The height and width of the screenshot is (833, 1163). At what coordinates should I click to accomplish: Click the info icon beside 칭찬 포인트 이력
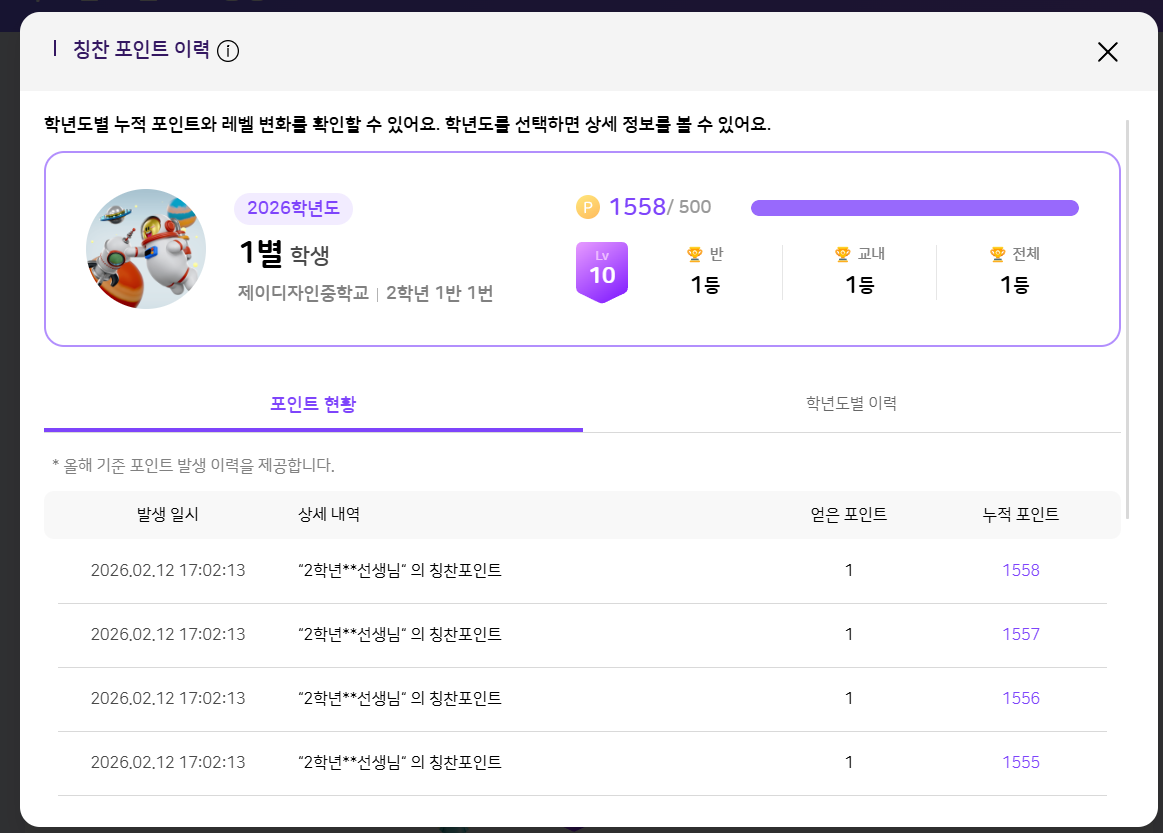pos(228,51)
